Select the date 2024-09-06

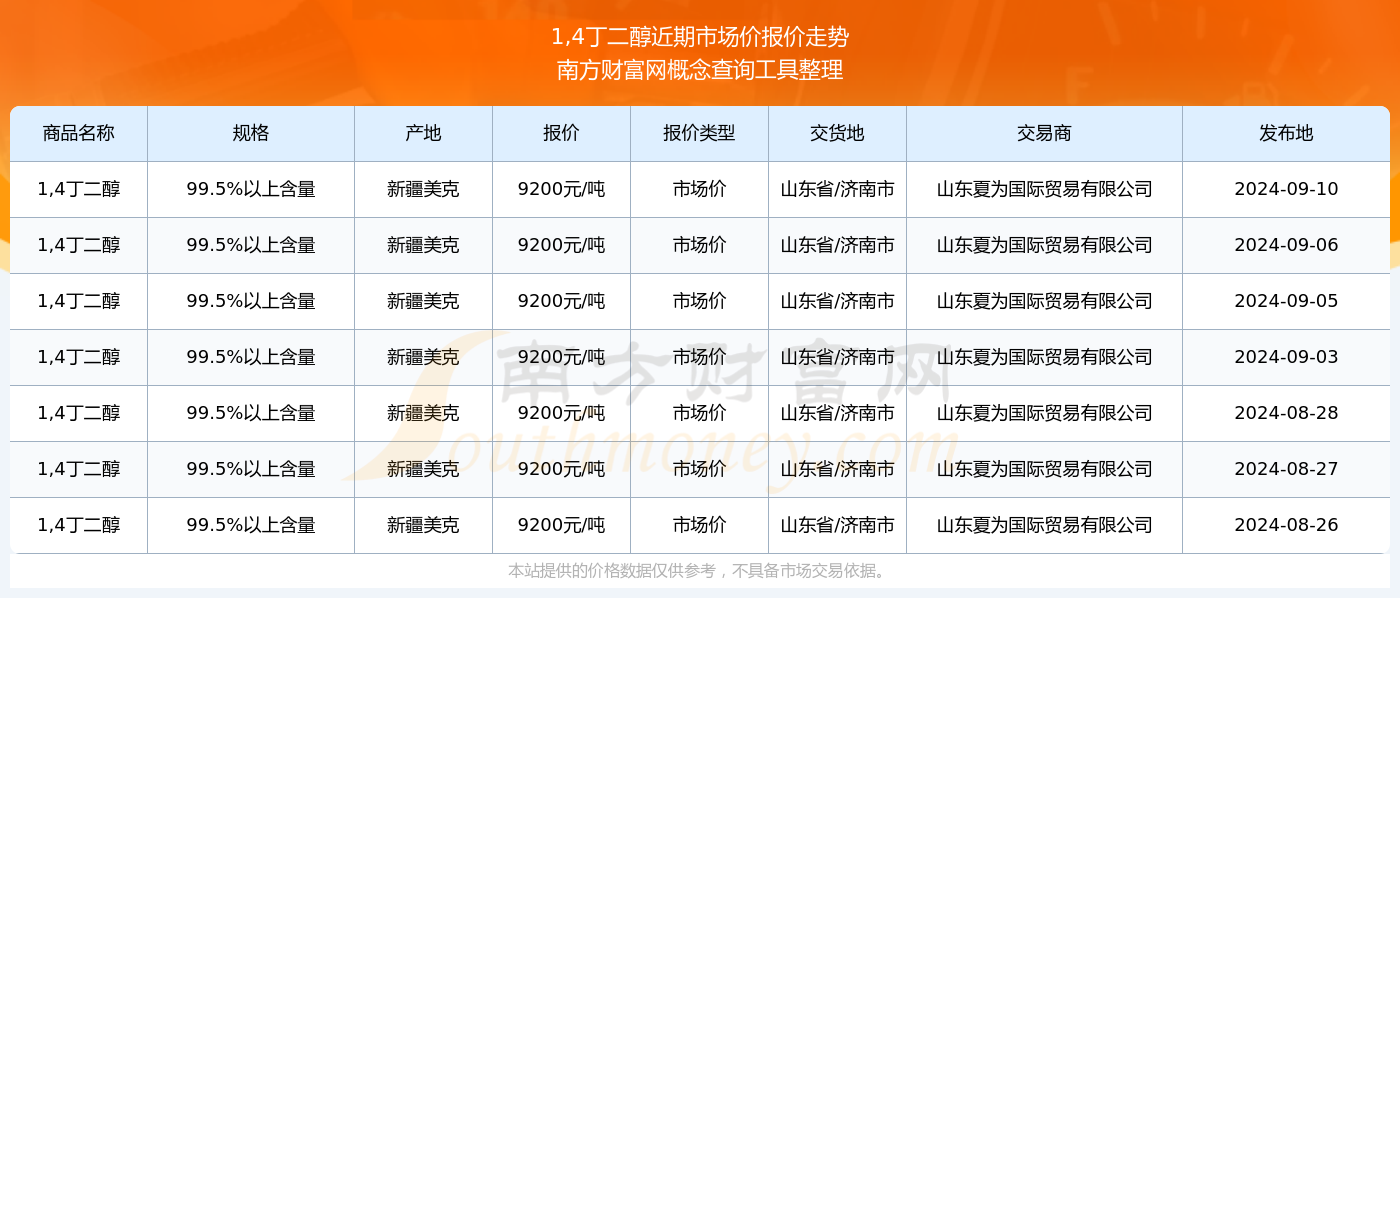point(1286,245)
